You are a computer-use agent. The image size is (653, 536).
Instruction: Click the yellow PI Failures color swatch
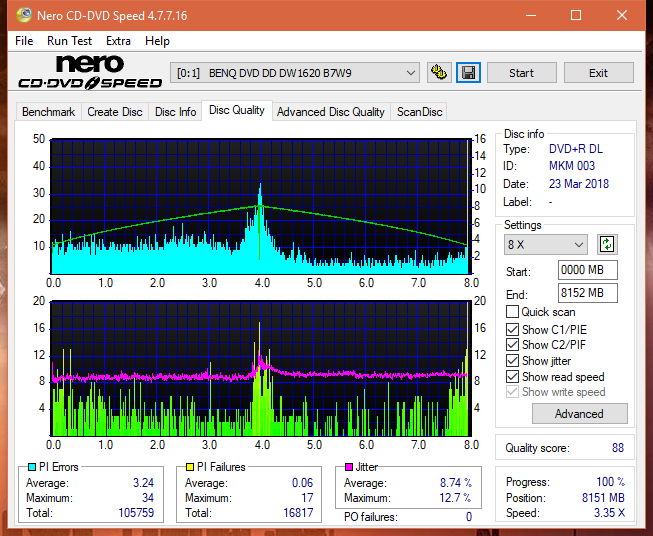coord(189,467)
